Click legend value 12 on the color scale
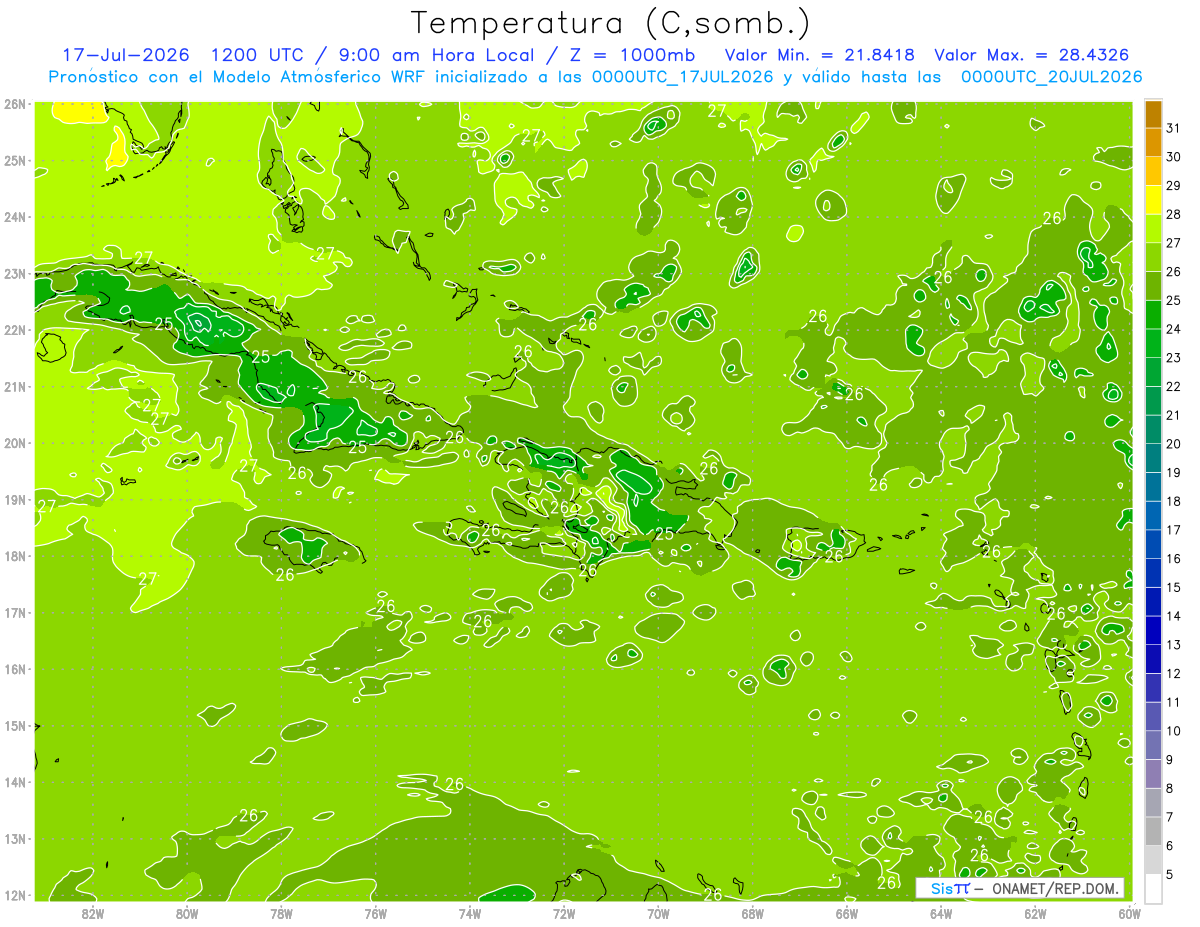Viewport: 1200px width, 927px height. (x=1173, y=674)
